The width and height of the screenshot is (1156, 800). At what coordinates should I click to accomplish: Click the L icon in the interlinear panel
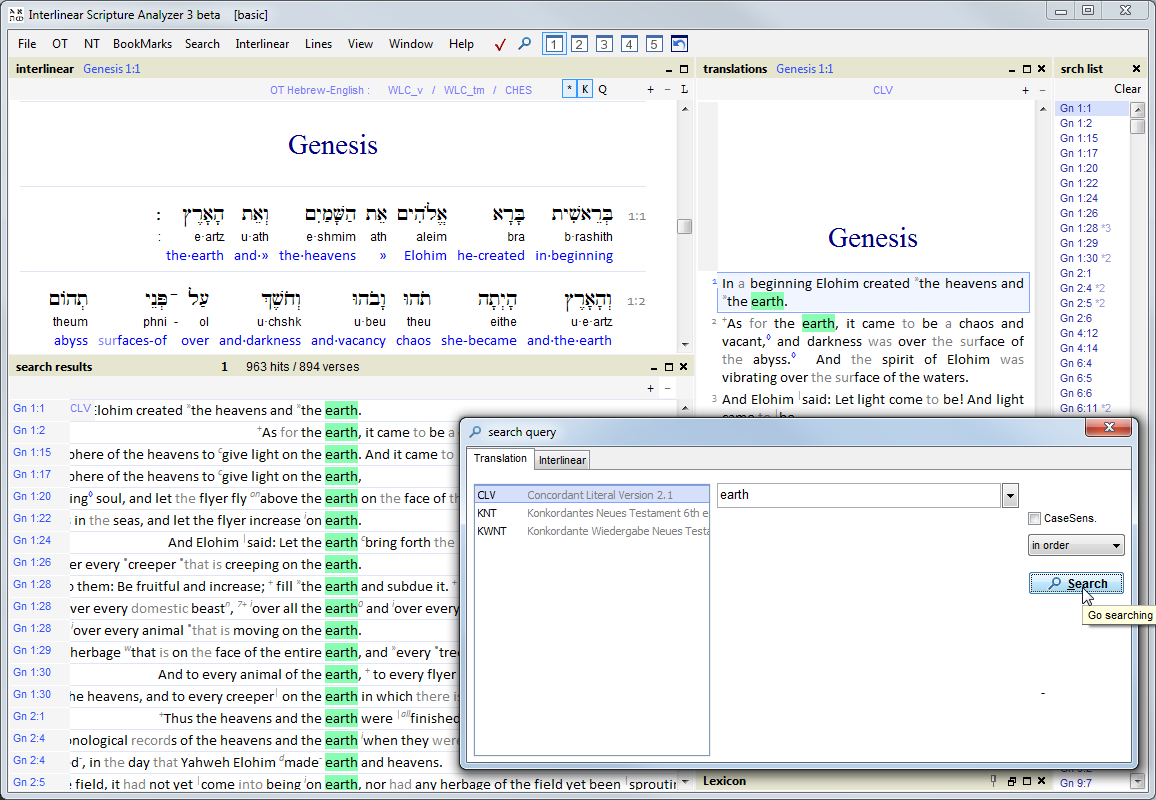[684, 90]
